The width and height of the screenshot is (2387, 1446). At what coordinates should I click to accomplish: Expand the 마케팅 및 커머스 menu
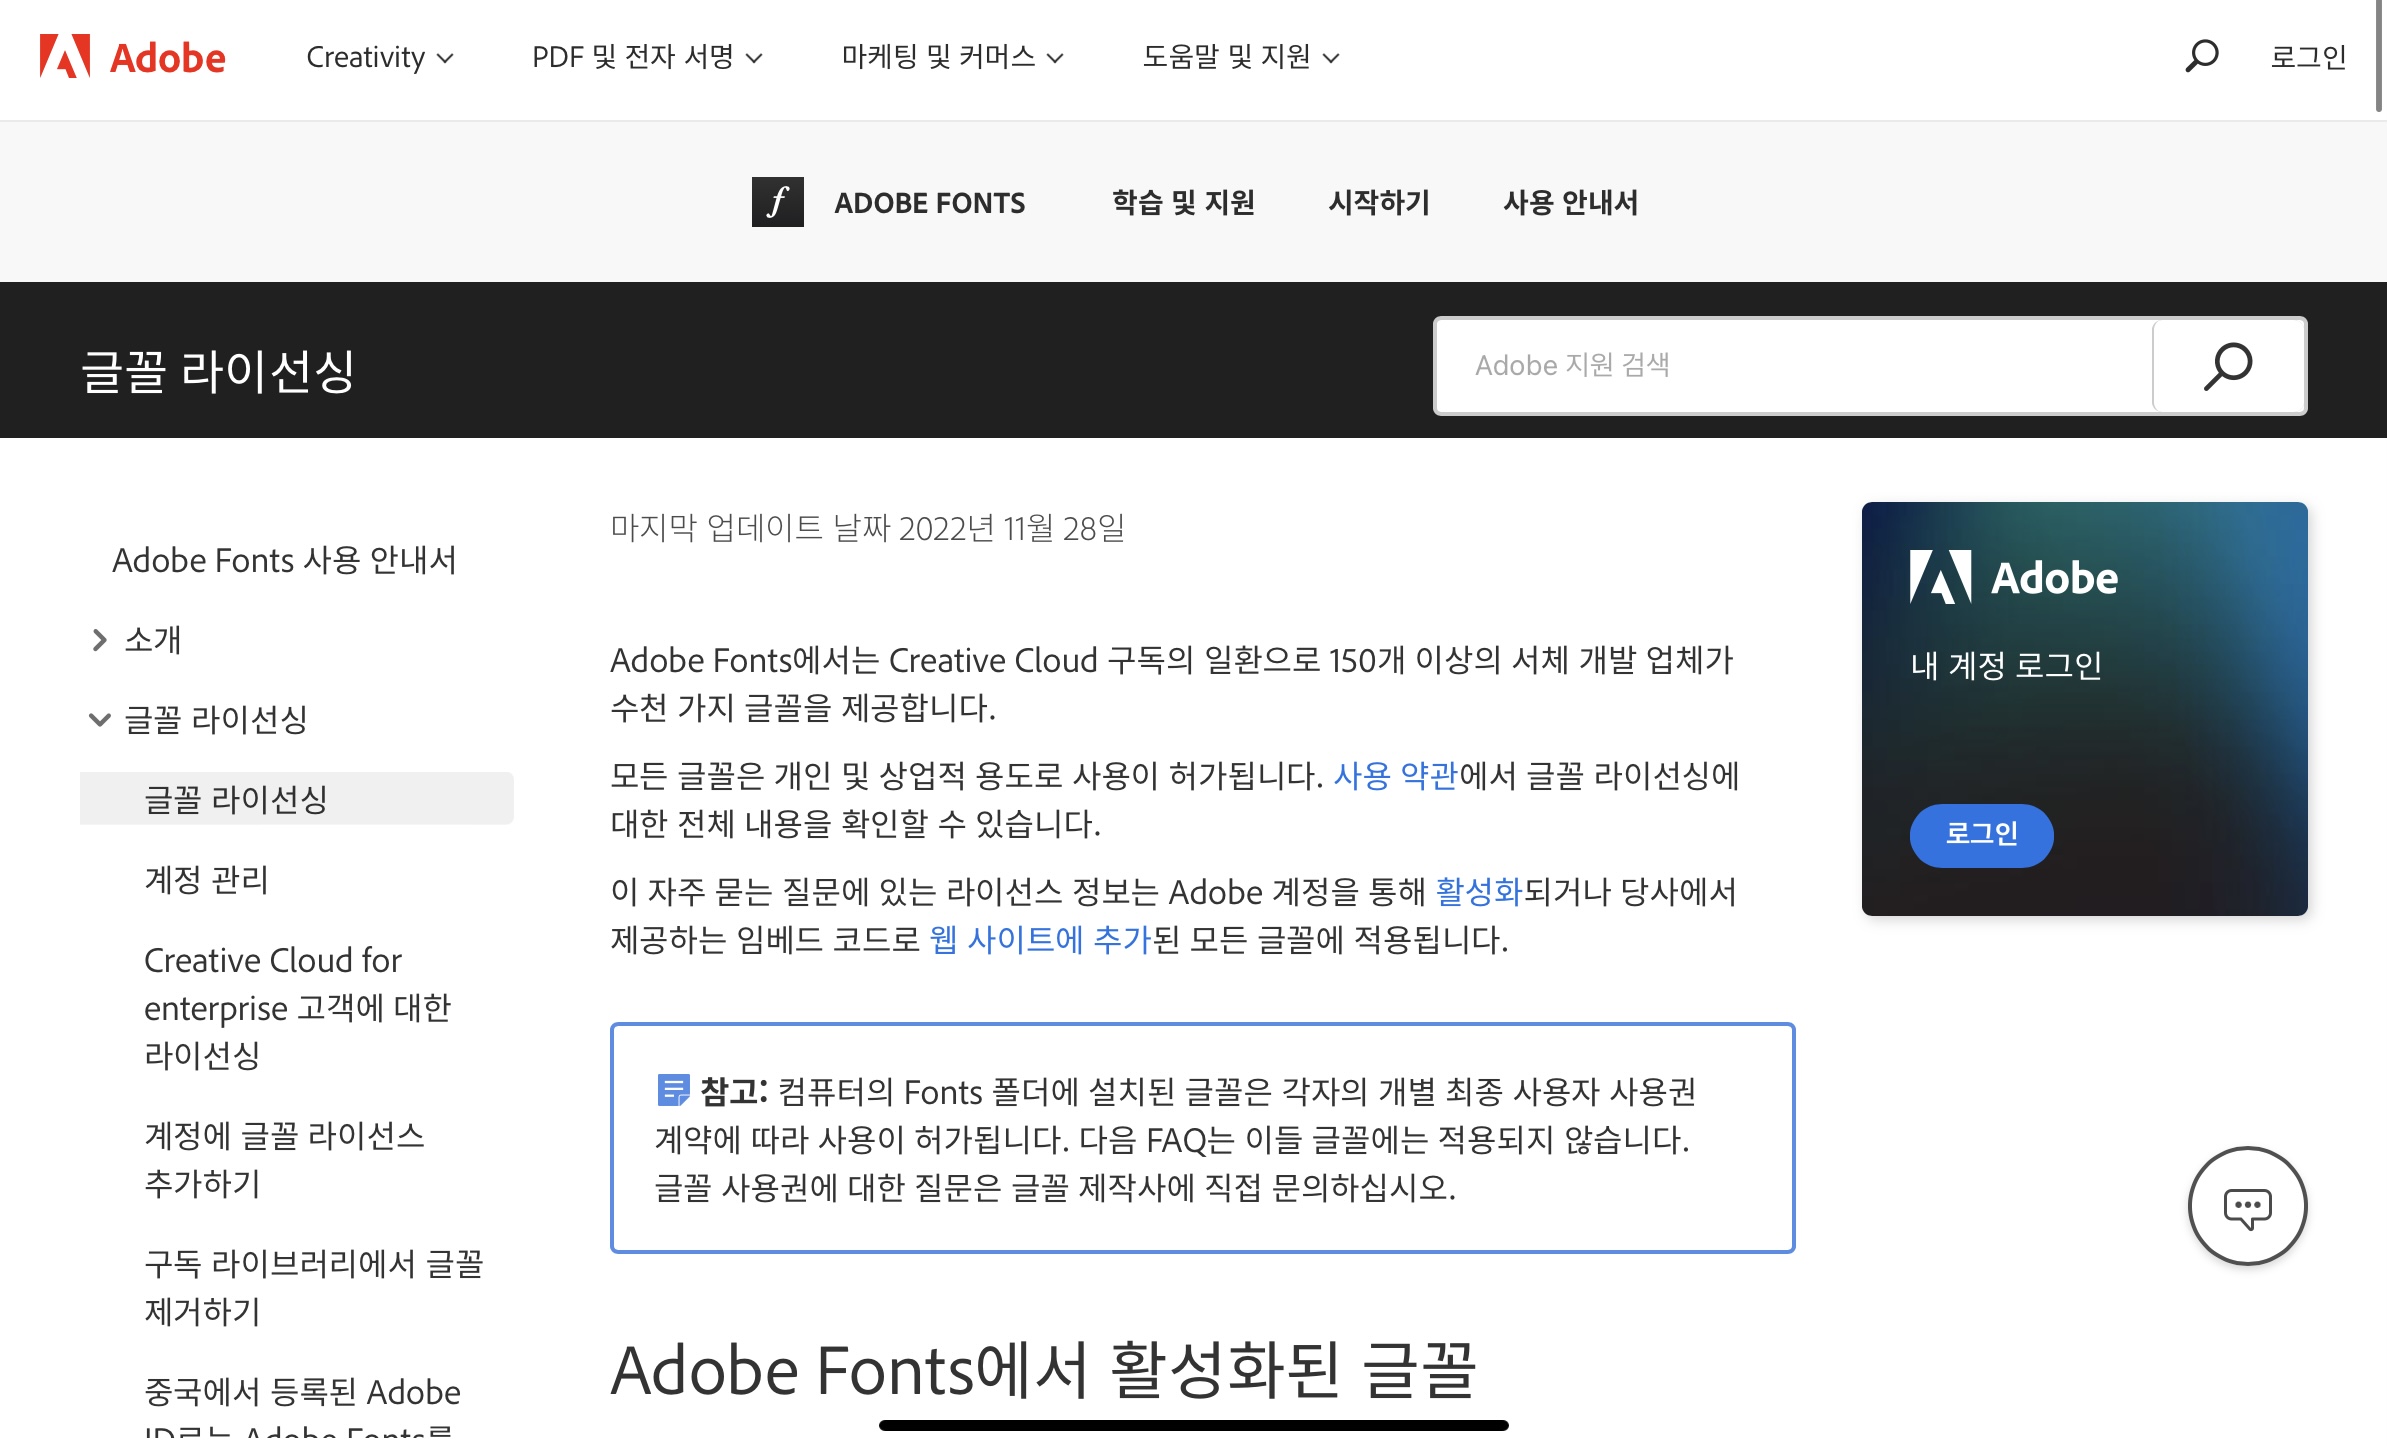coord(952,57)
